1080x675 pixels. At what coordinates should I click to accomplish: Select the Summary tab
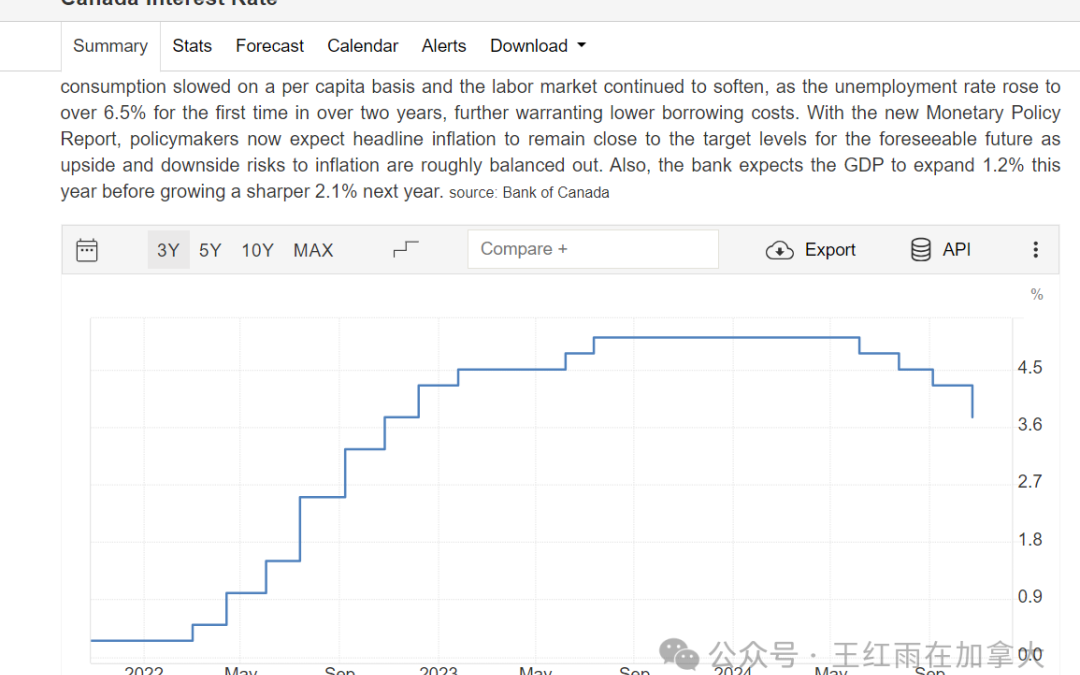point(110,46)
